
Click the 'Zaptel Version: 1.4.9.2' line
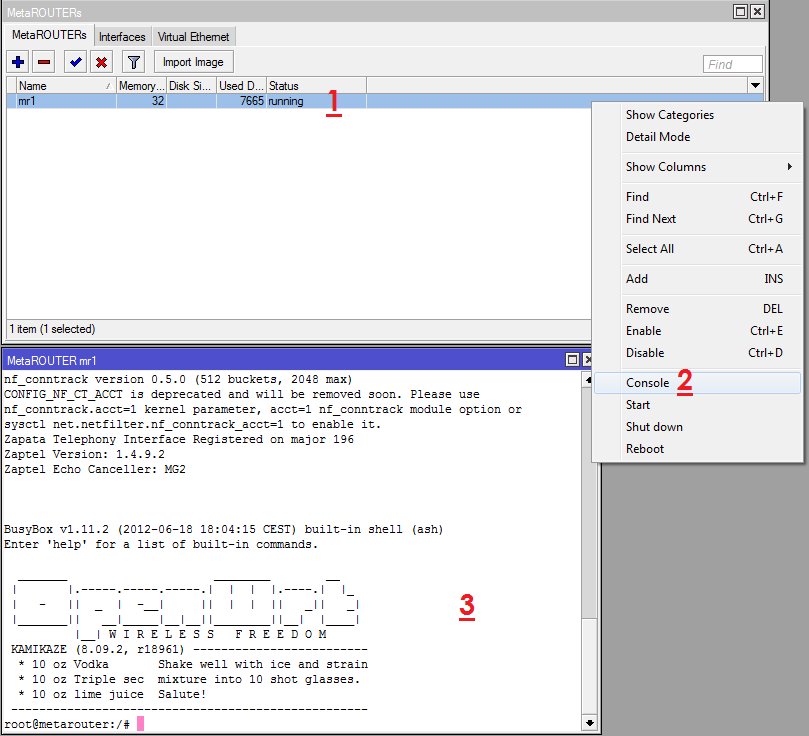[85, 454]
